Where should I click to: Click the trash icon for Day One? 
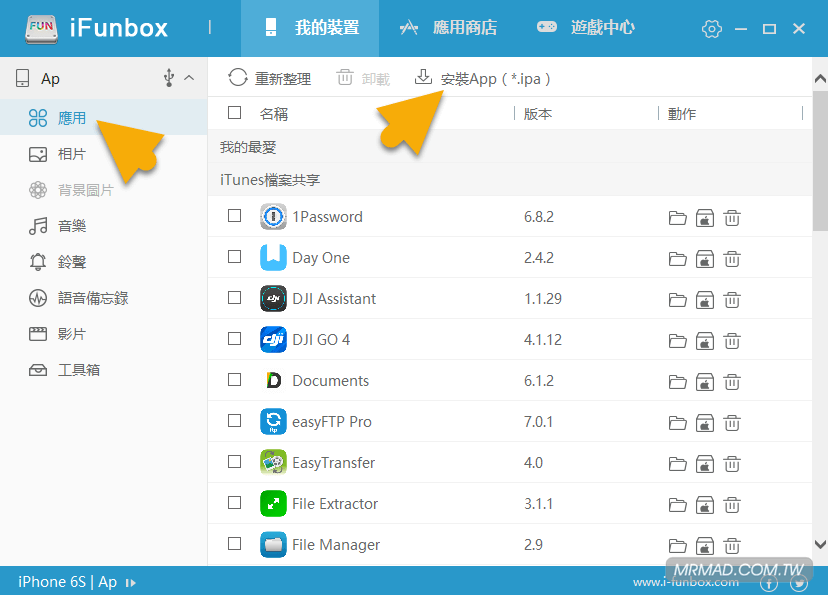coord(732,258)
